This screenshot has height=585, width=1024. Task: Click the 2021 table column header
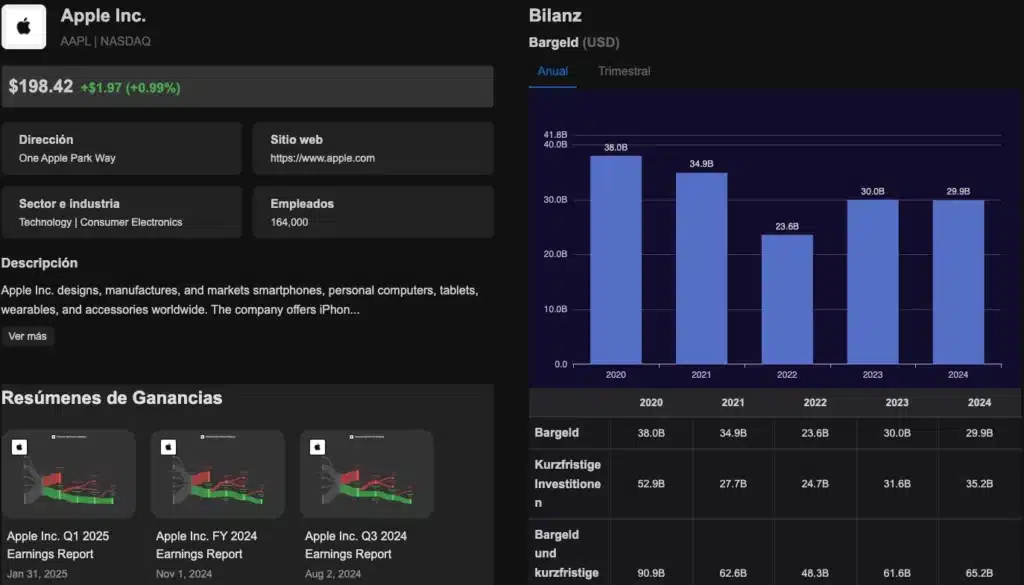click(x=733, y=403)
